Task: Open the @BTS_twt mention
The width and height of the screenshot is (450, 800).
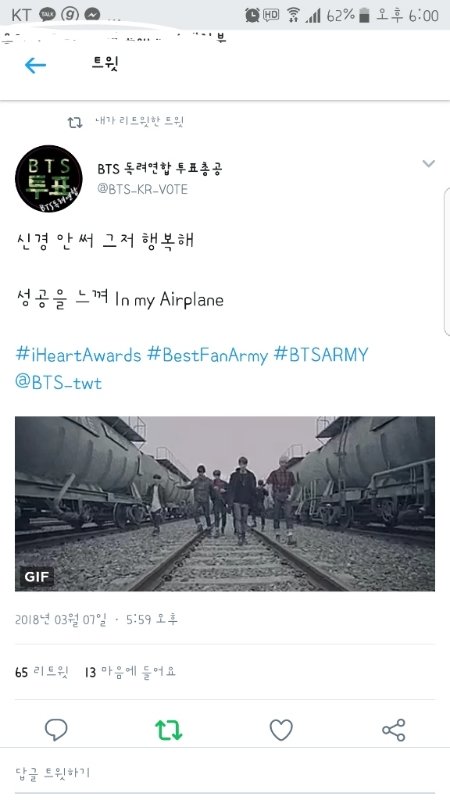Action: 59,383
